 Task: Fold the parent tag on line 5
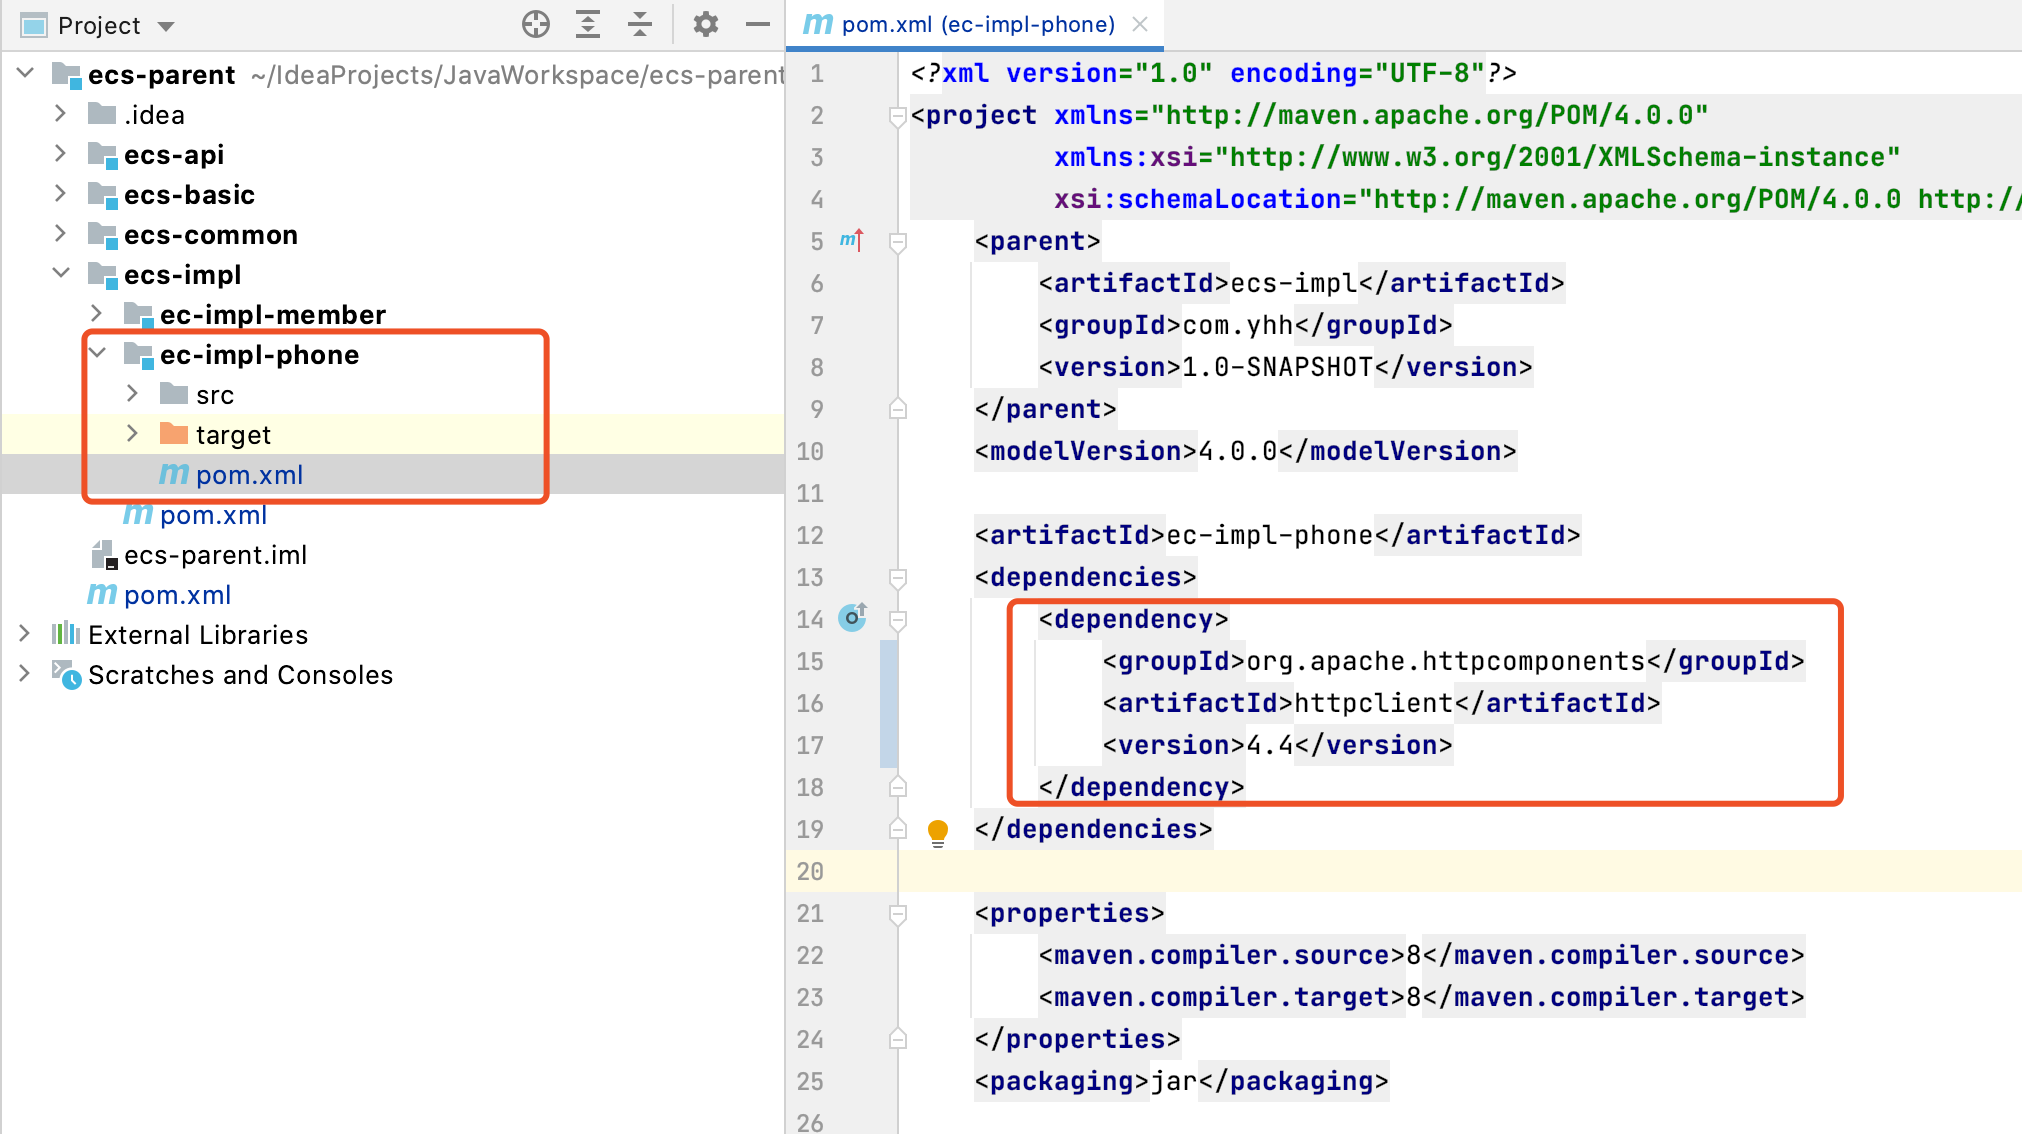pyautogui.click(x=898, y=241)
